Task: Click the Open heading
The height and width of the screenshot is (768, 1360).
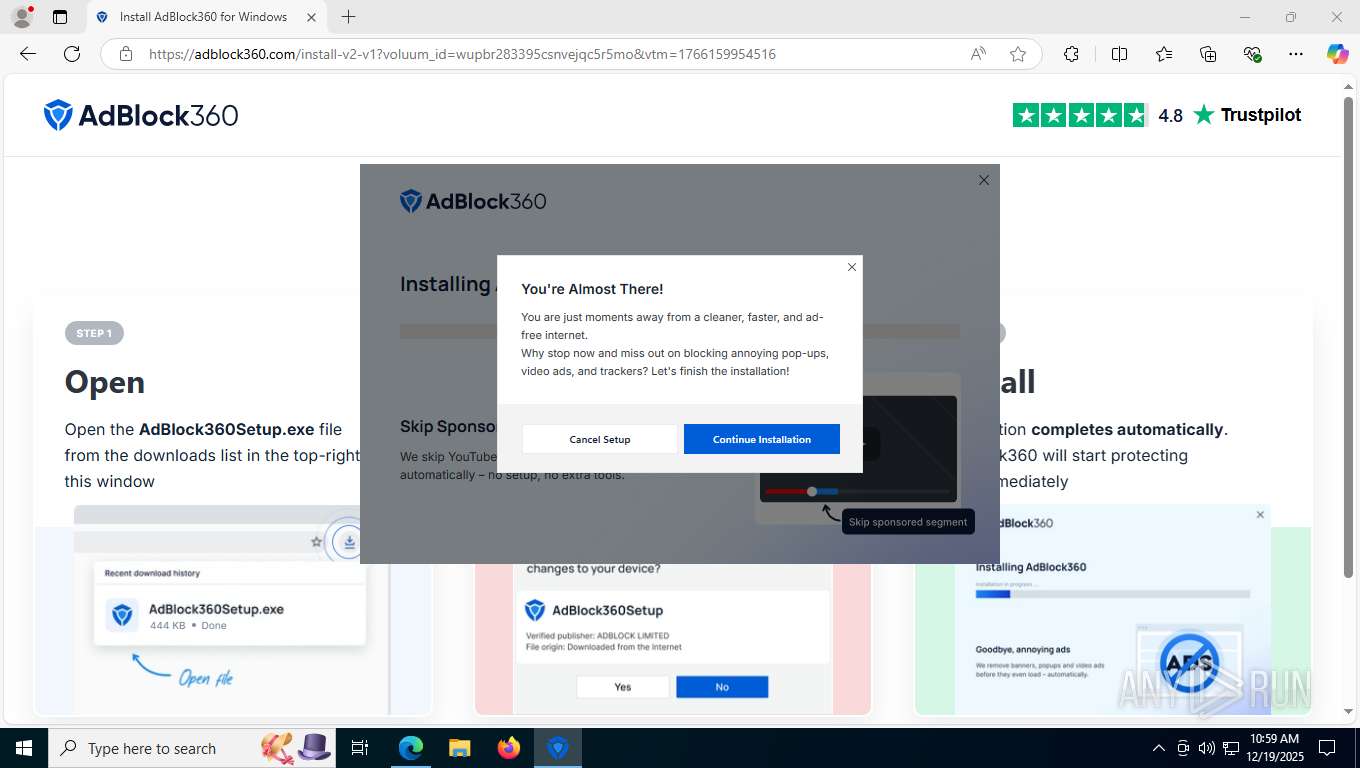Action: pos(105,382)
